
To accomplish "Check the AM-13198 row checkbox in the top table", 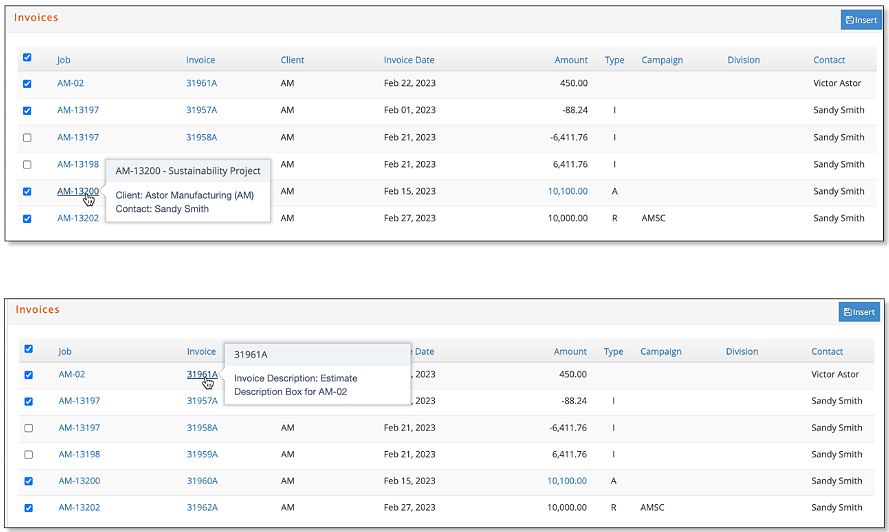I will (x=27, y=165).
